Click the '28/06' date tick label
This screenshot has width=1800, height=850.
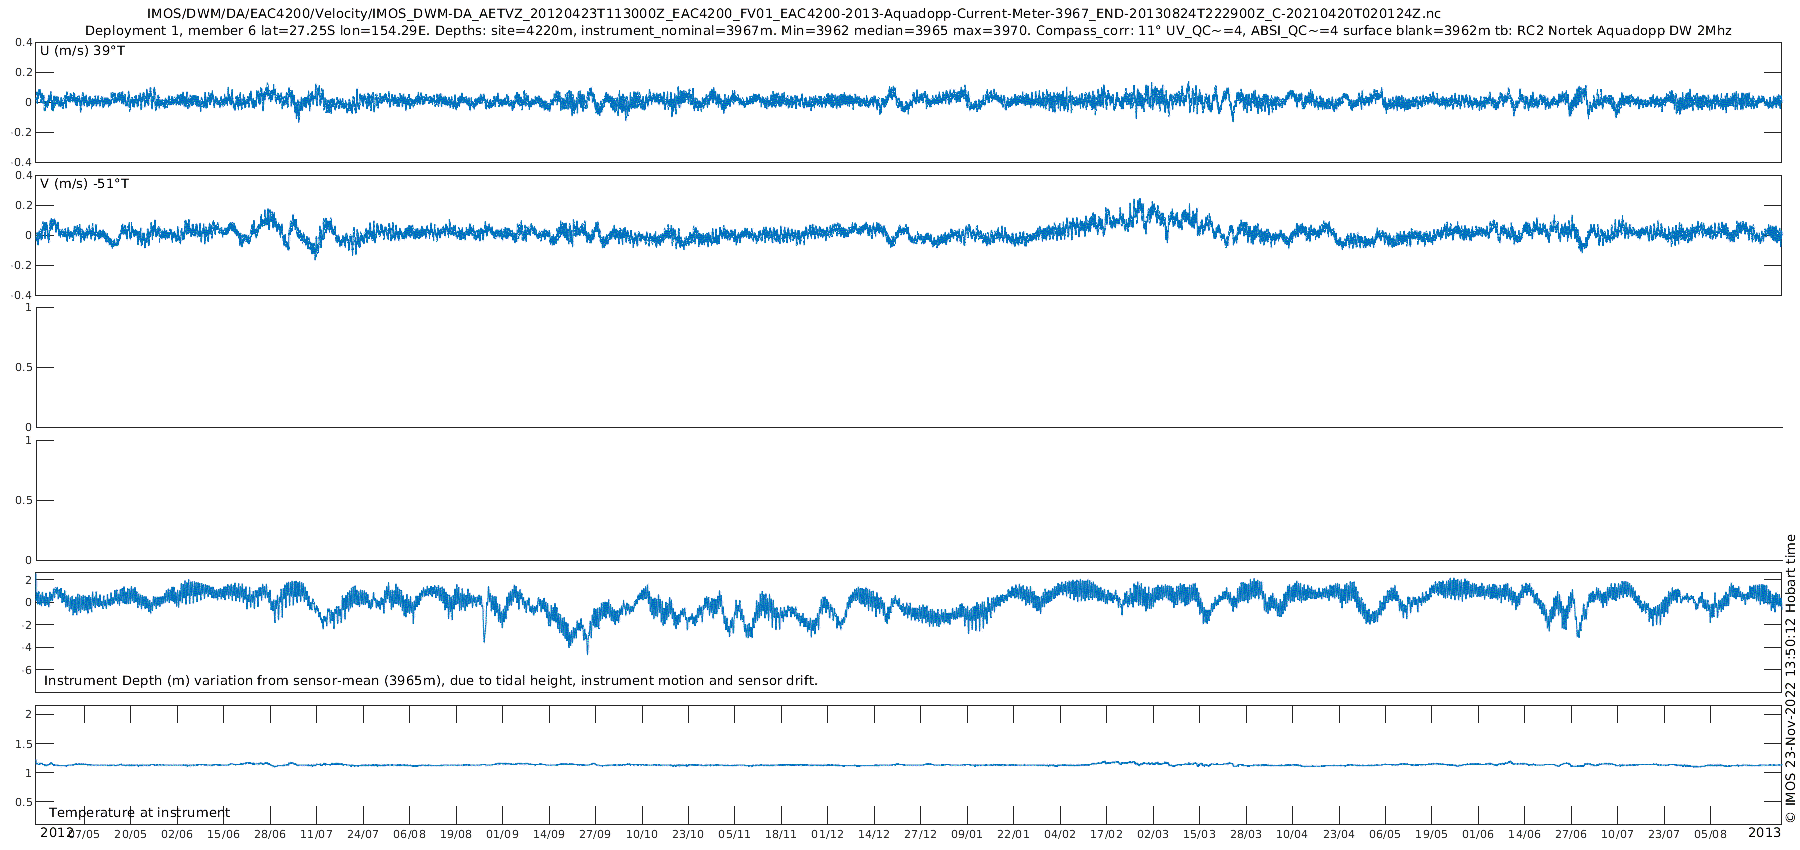click(x=270, y=834)
